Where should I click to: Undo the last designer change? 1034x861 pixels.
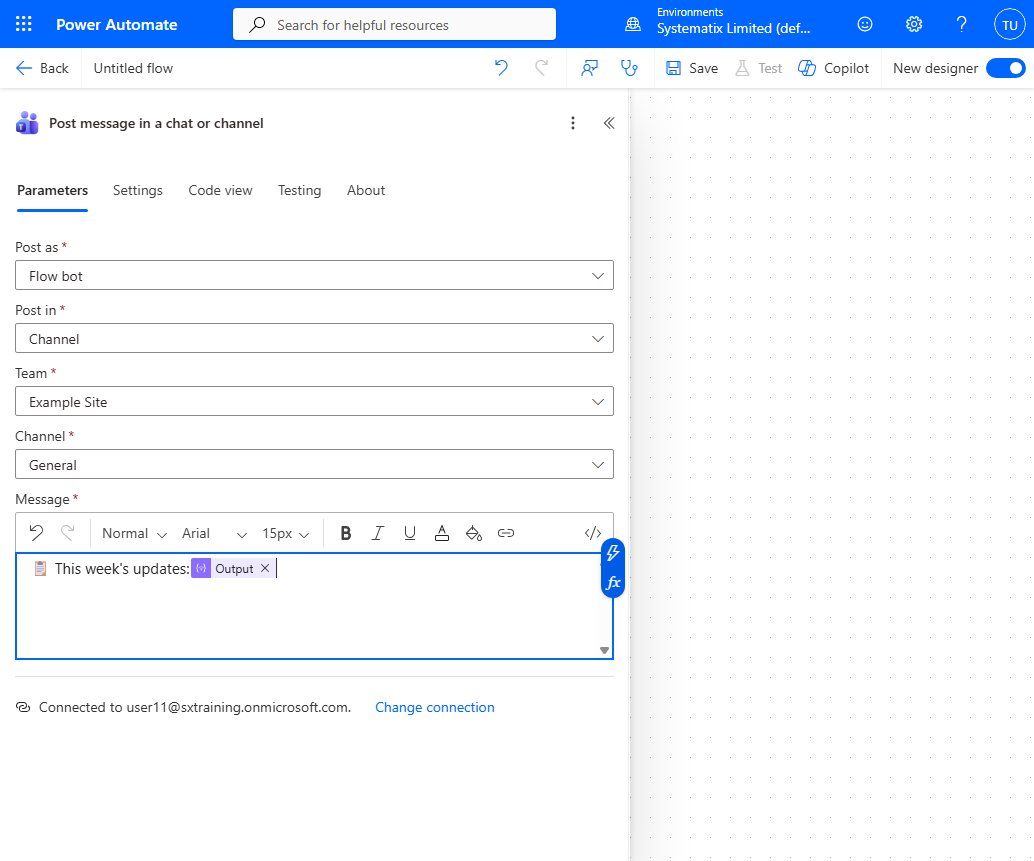point(501,68)
